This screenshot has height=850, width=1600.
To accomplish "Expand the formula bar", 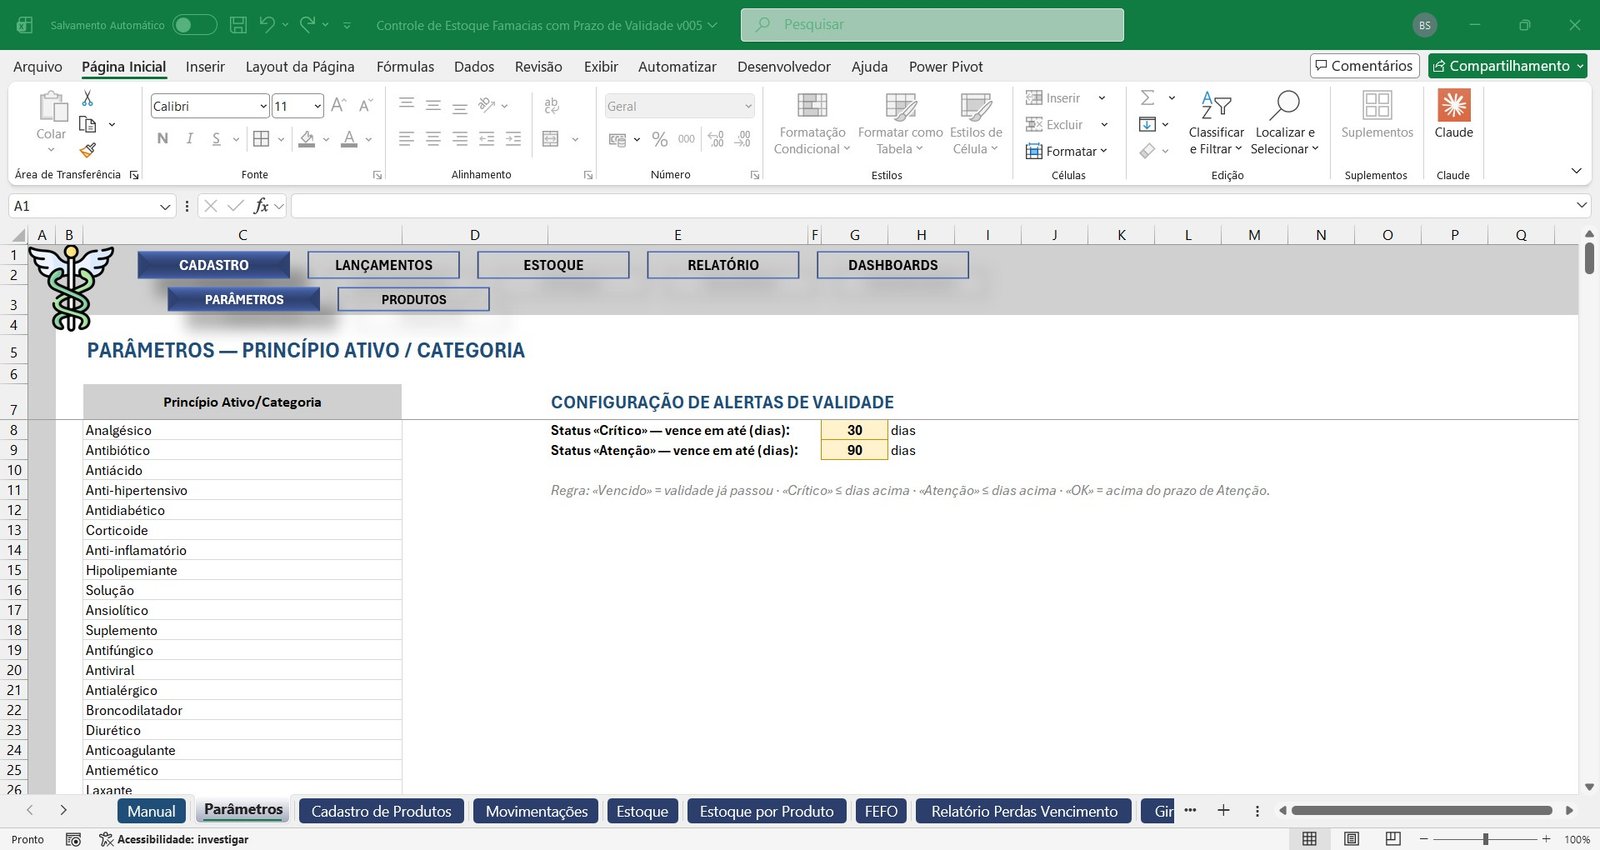I will 1581,205.
